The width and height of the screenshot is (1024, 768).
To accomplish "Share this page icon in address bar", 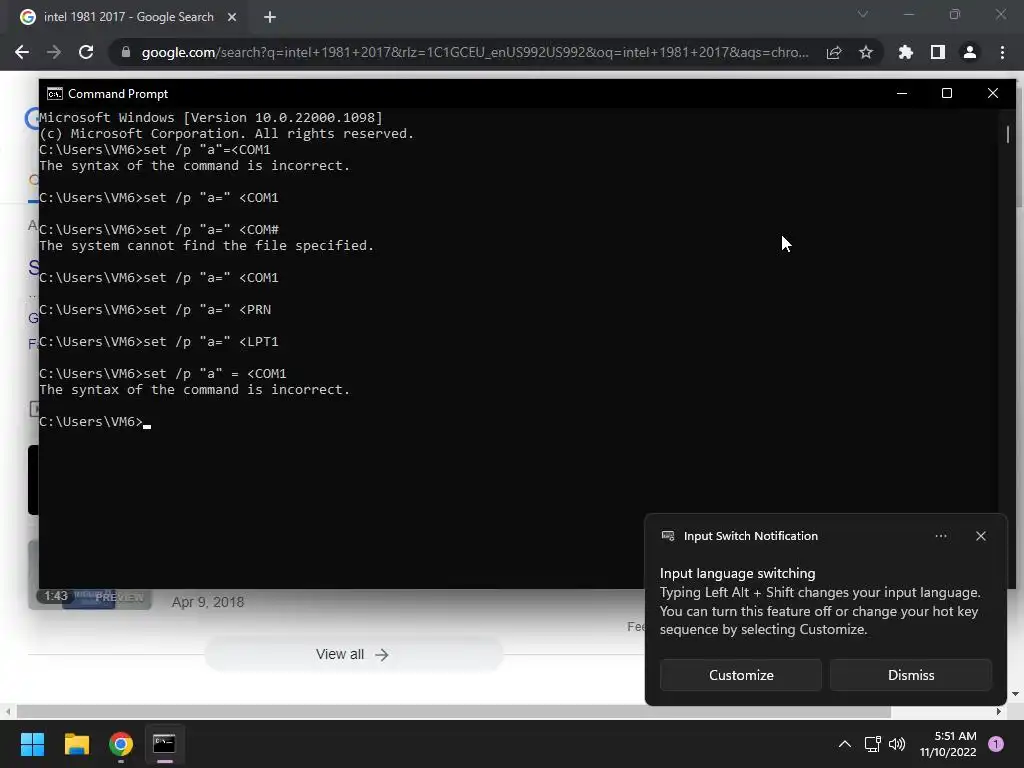I will (834, 52).
